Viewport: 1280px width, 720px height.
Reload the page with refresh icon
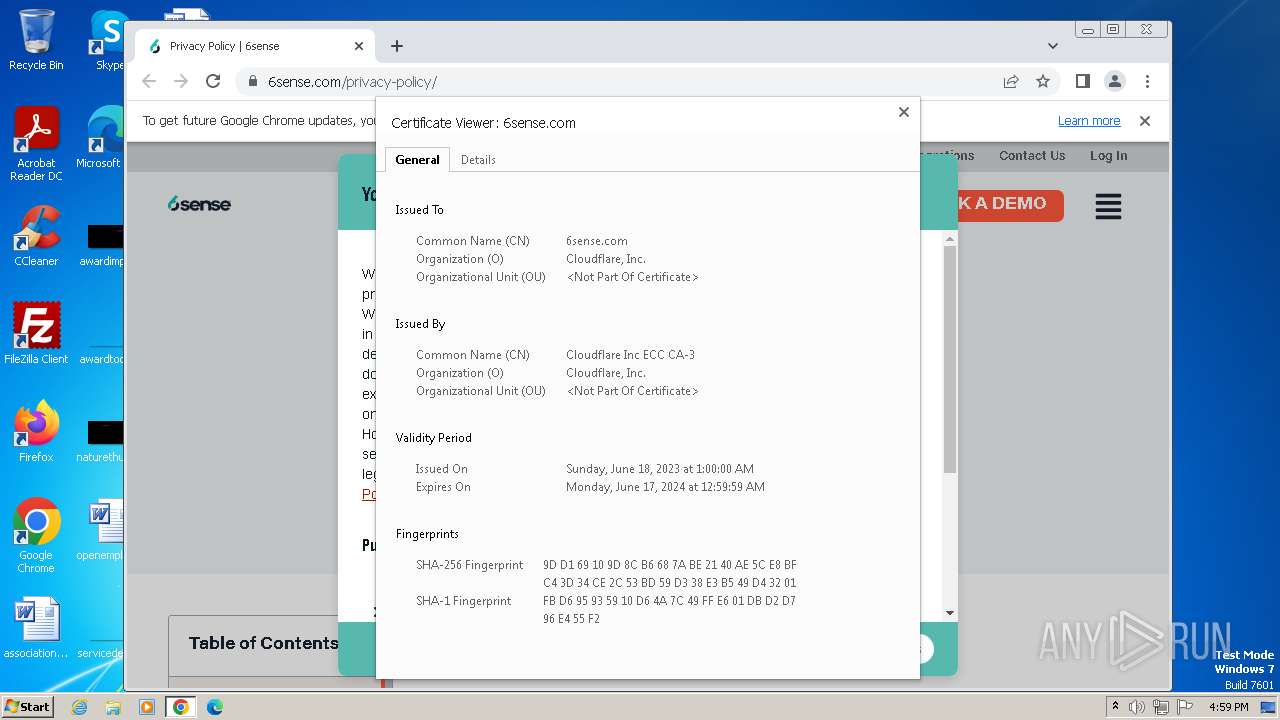213,81
